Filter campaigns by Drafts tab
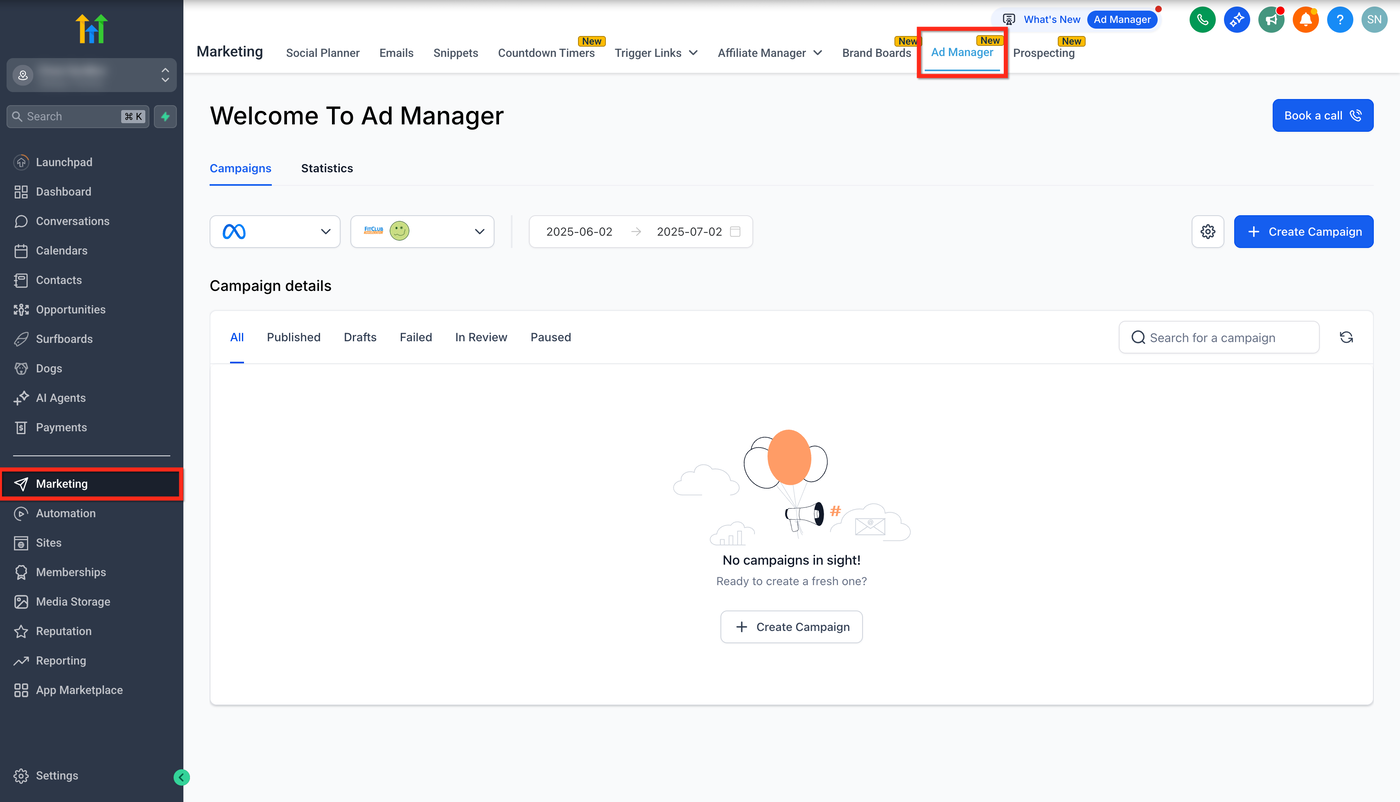Screen dimensions: 1400x802 (360, 338)
